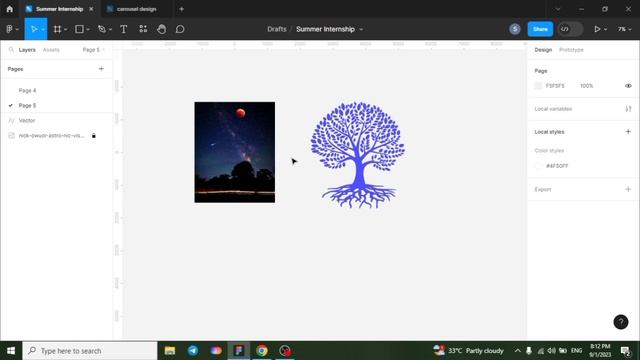Add an export setting with plus
The width and height of the screenshot is (640, 360).
coord(628,189)
